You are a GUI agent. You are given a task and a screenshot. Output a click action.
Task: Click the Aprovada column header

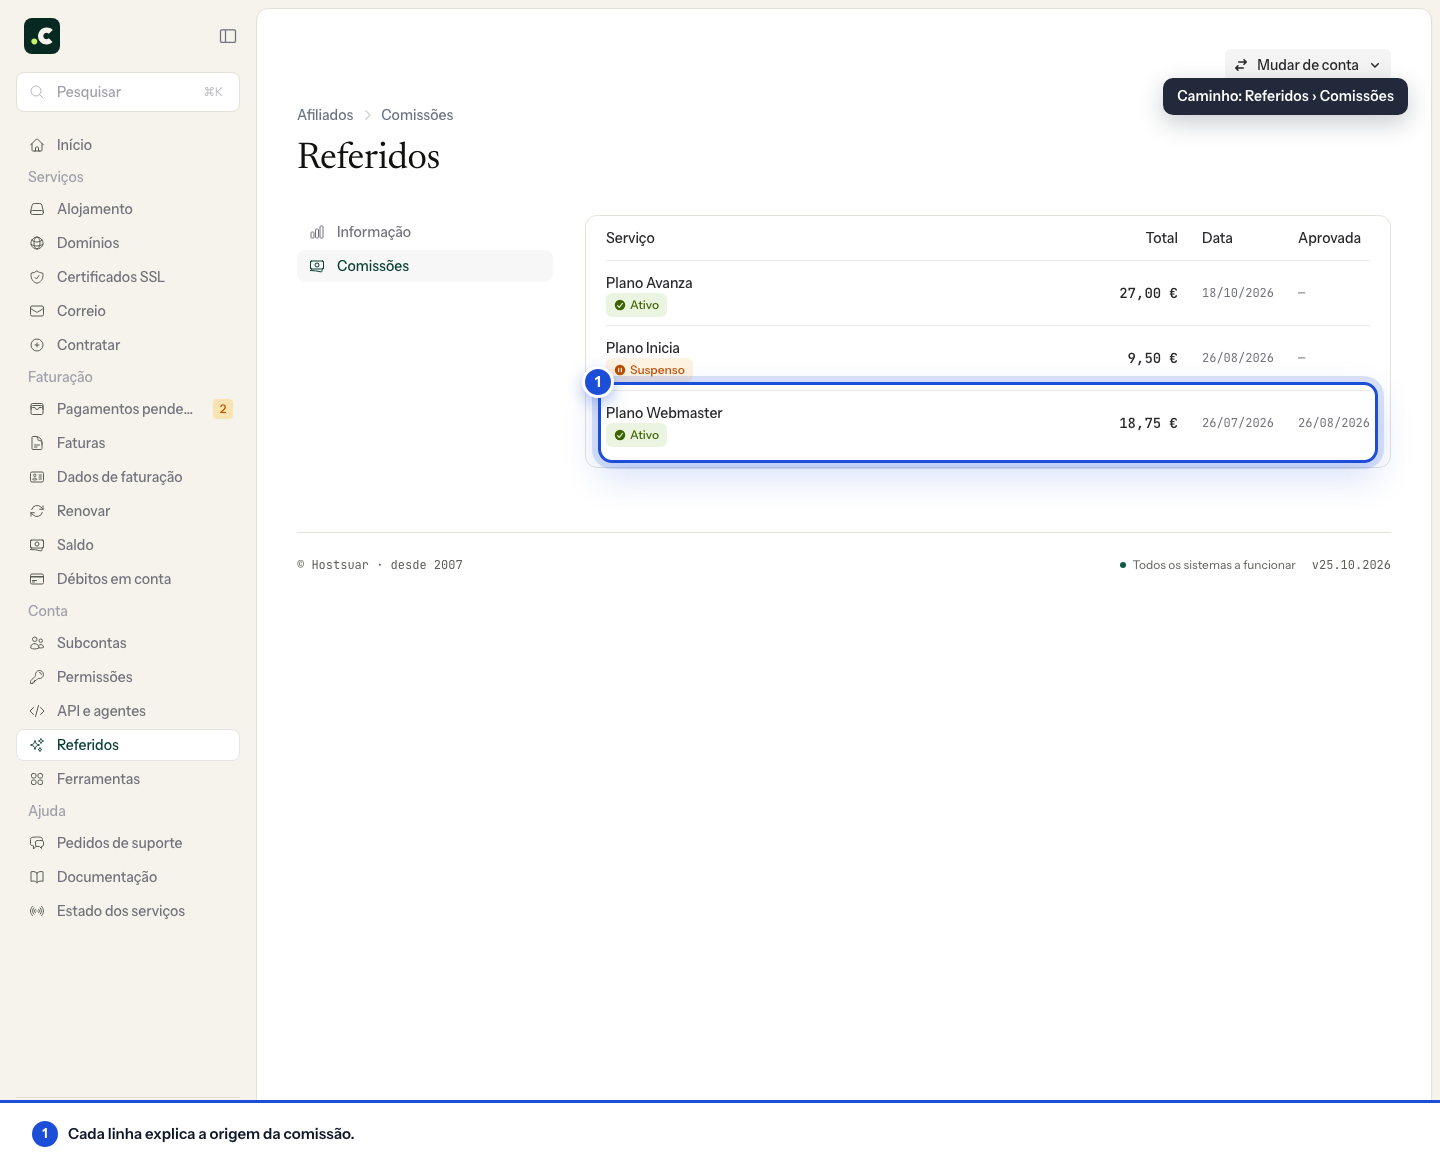click(1329, 238)
